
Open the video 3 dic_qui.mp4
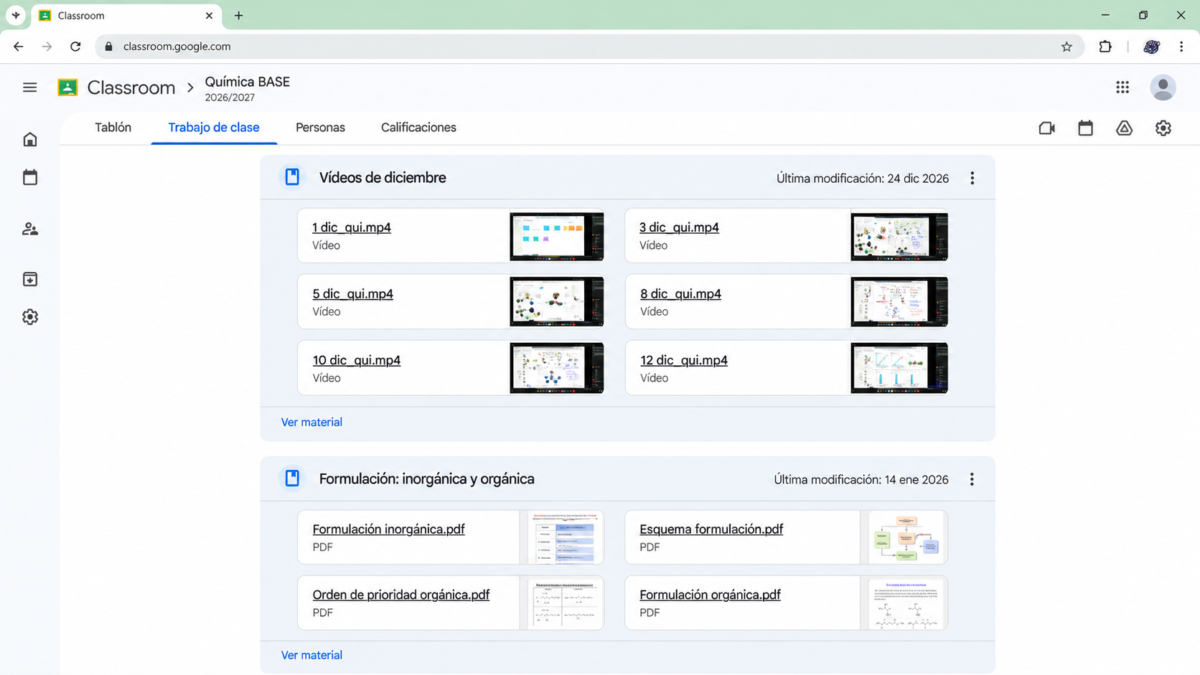coord(679,228)
